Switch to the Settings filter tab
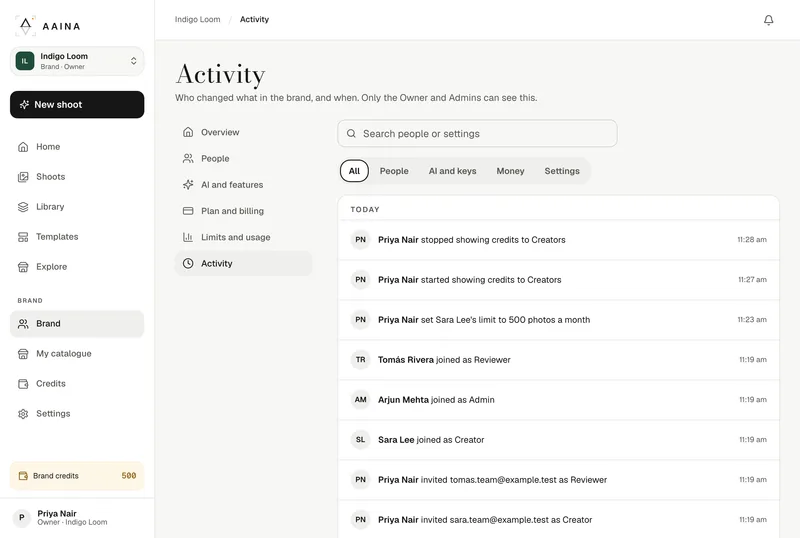Viewport: 800px width, 538px height. [562, 171]
